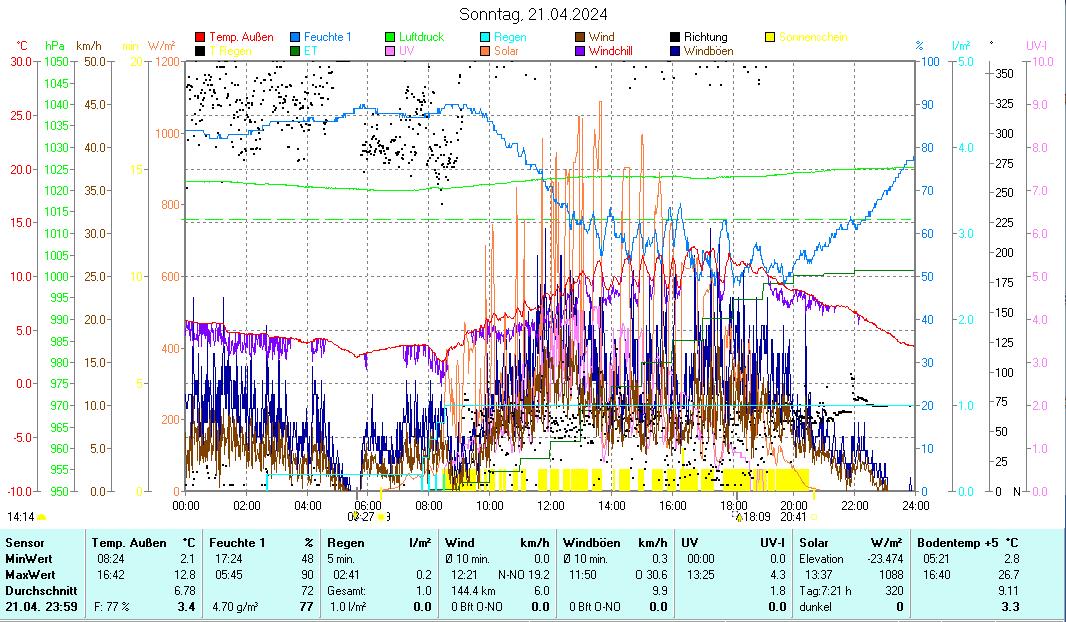Click the sun icon beside 14:14
Screen dimensions: 1066x622
pyautogui.click(x=42, y=517)
